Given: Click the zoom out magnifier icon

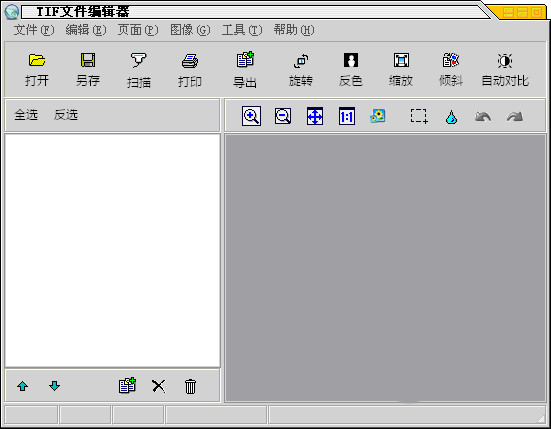Looking at the screenshot, I should [x=283, y=116].
